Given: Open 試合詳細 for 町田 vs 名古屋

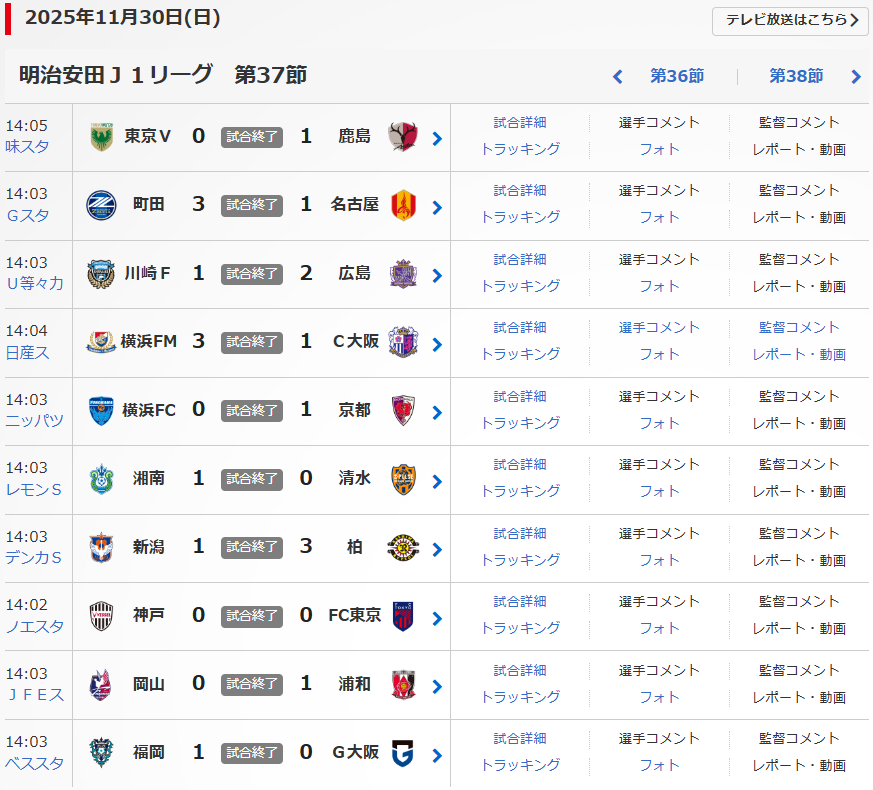Looking at the screenshot, I should tap(520, 190).
